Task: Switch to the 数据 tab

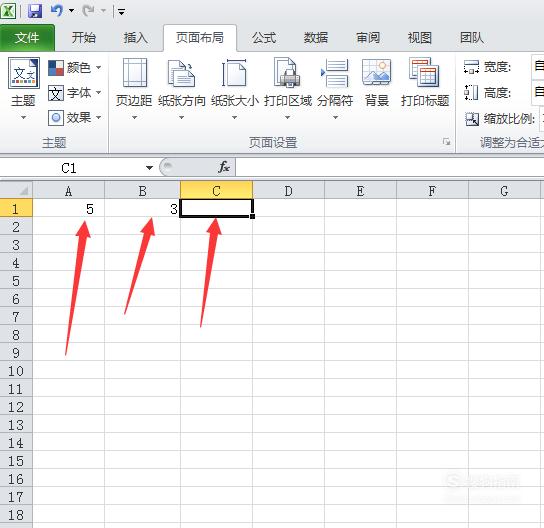Action: click(x=316, y=37)
